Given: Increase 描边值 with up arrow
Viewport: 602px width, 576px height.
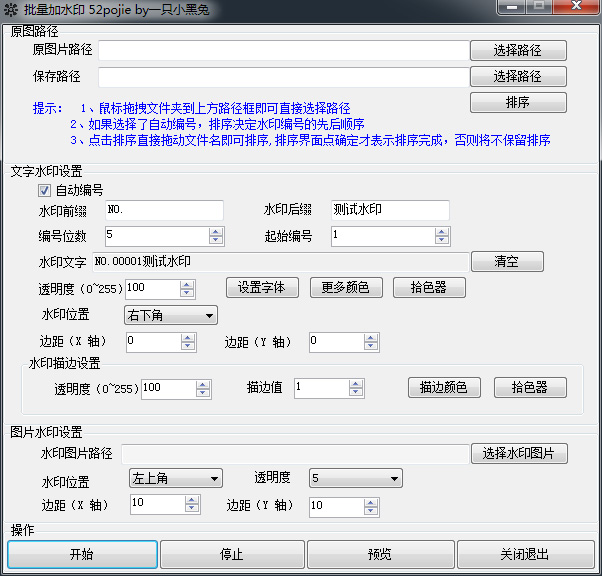Looking at the screenshot, I should coord(356,384).
